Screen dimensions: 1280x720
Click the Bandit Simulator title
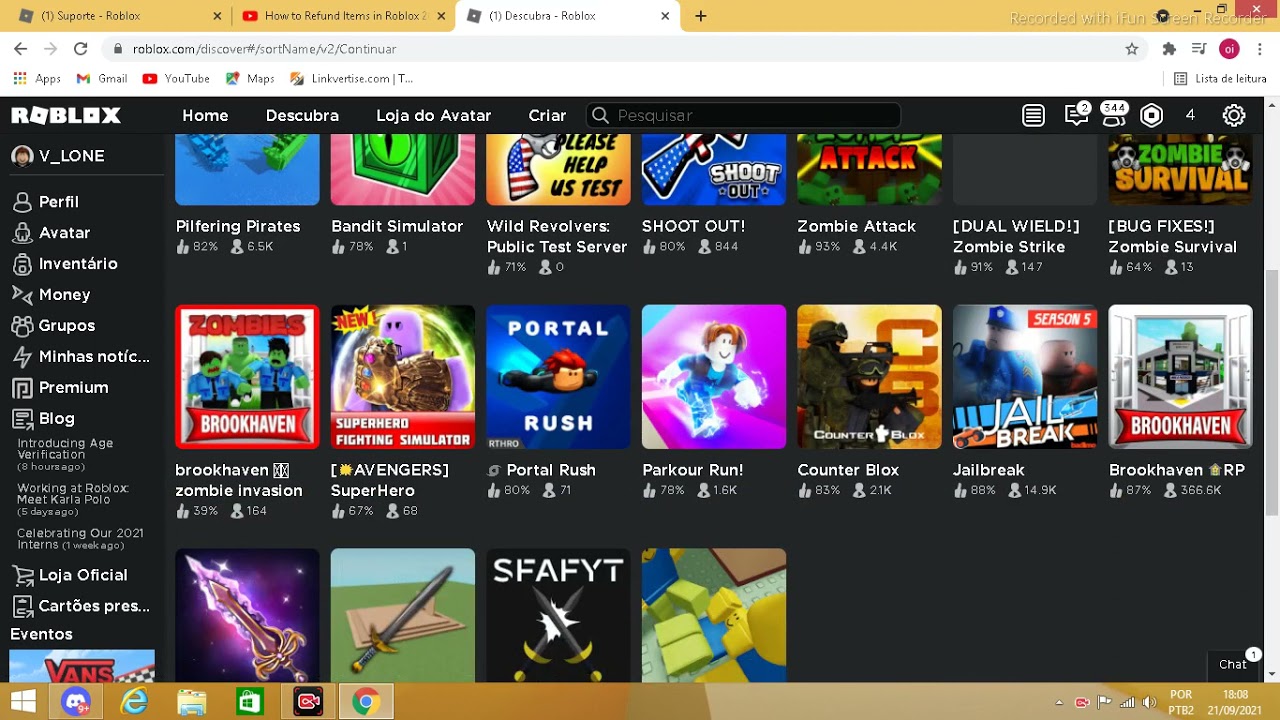397,227
